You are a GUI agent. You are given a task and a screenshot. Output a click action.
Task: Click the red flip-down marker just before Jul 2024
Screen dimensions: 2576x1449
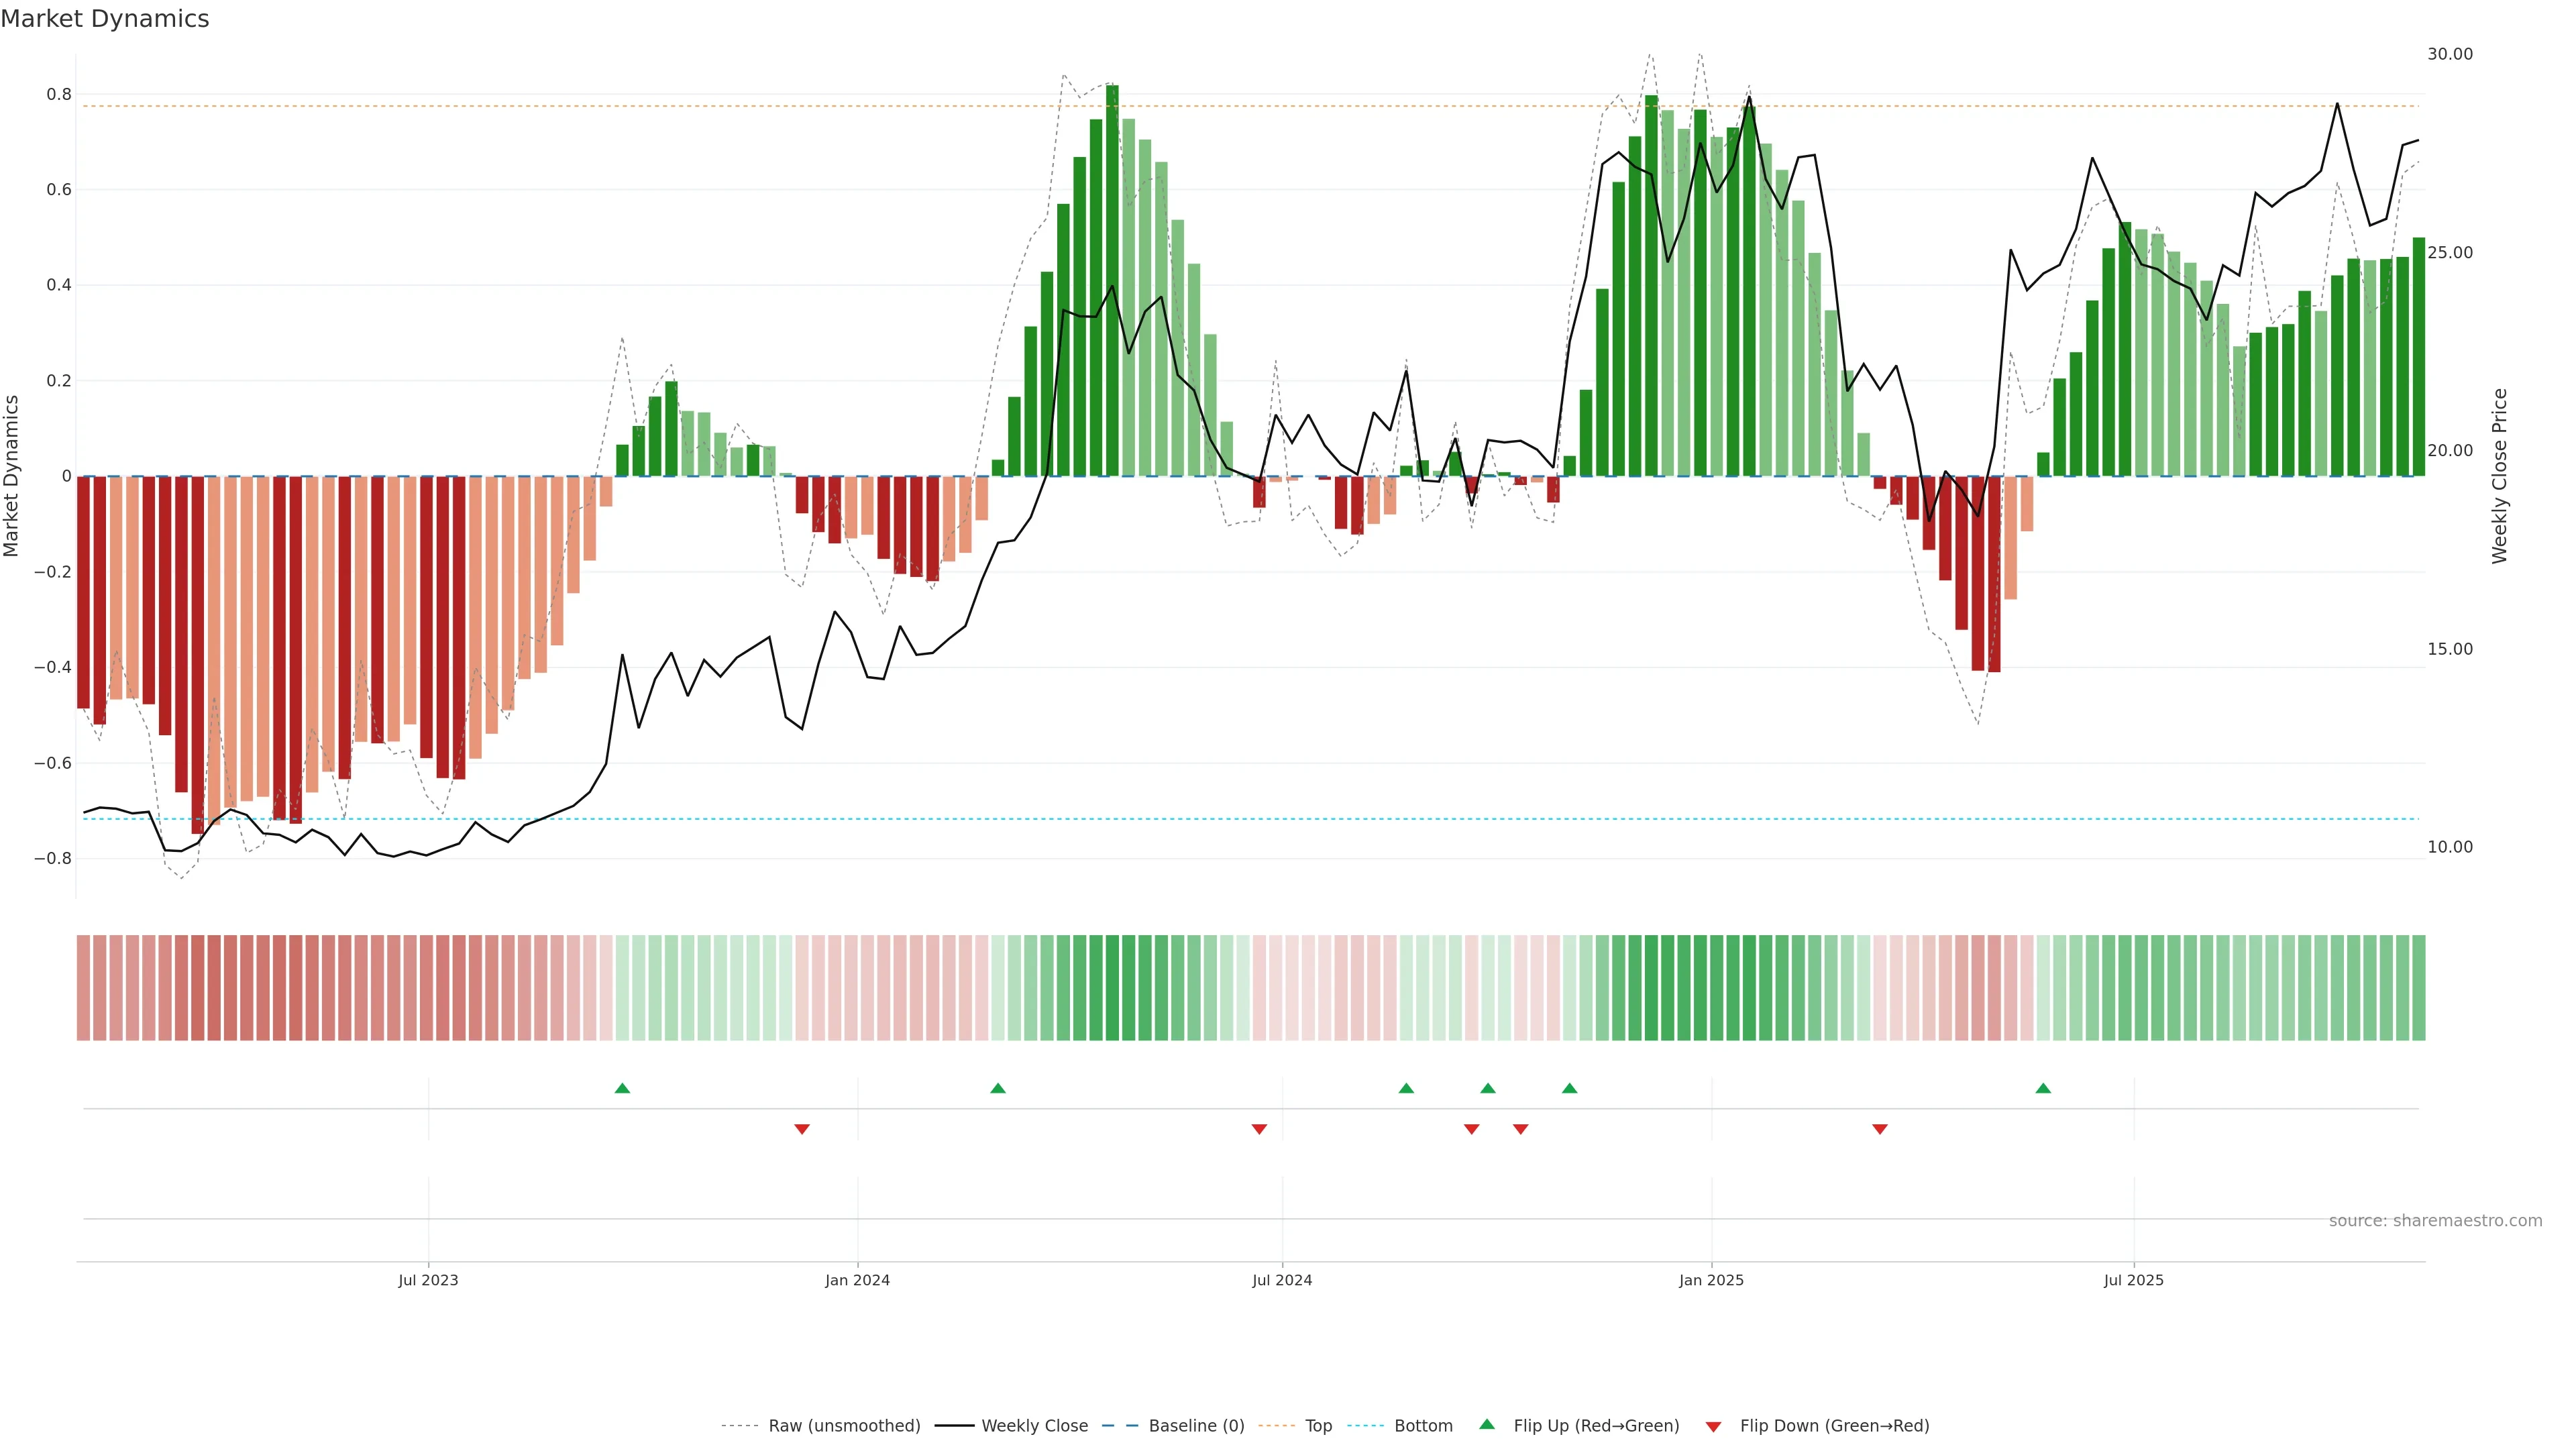[x=1259, y=1129]
